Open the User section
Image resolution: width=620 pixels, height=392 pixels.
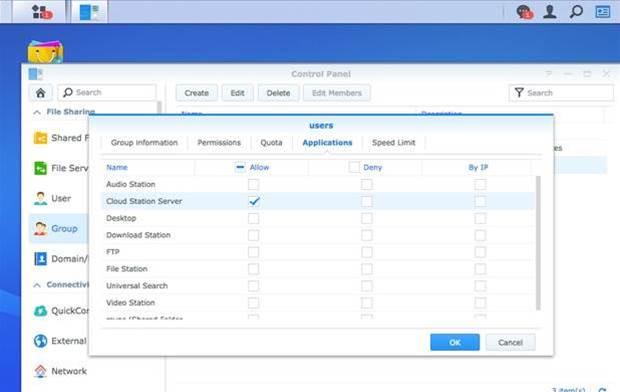tap(59, 198)
